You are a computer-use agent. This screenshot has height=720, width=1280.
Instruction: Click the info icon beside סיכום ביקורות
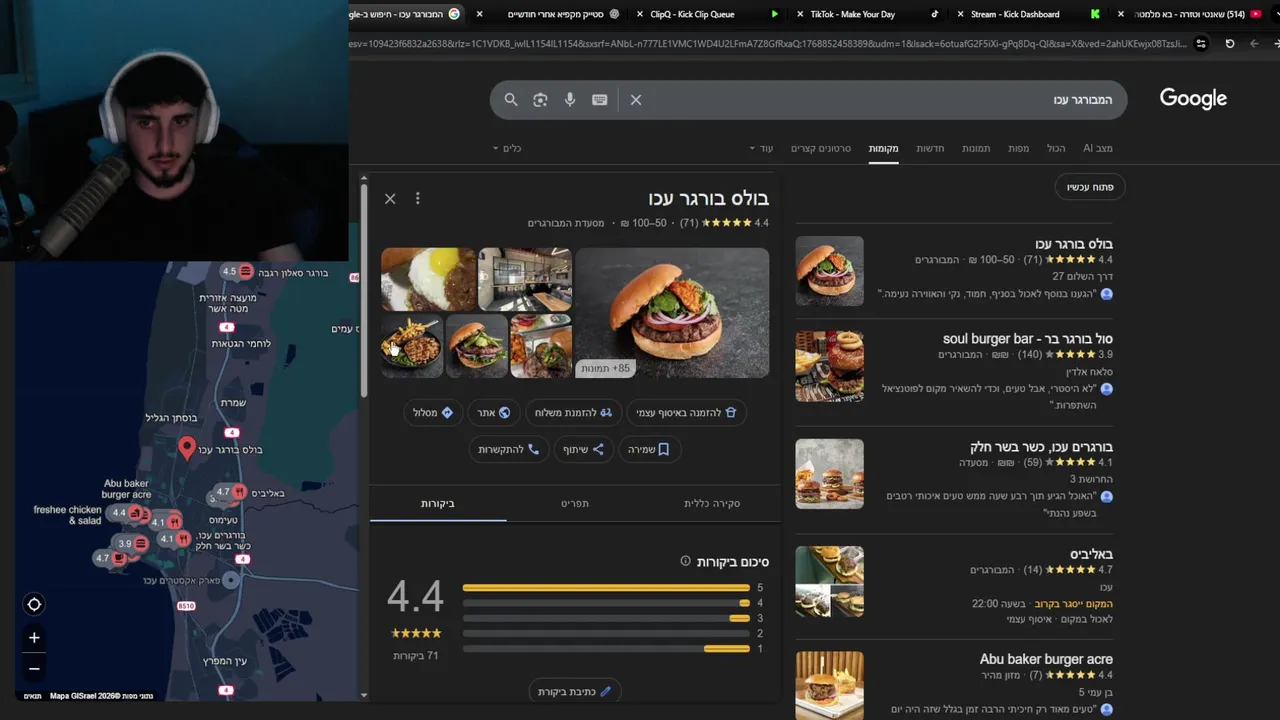685,561
